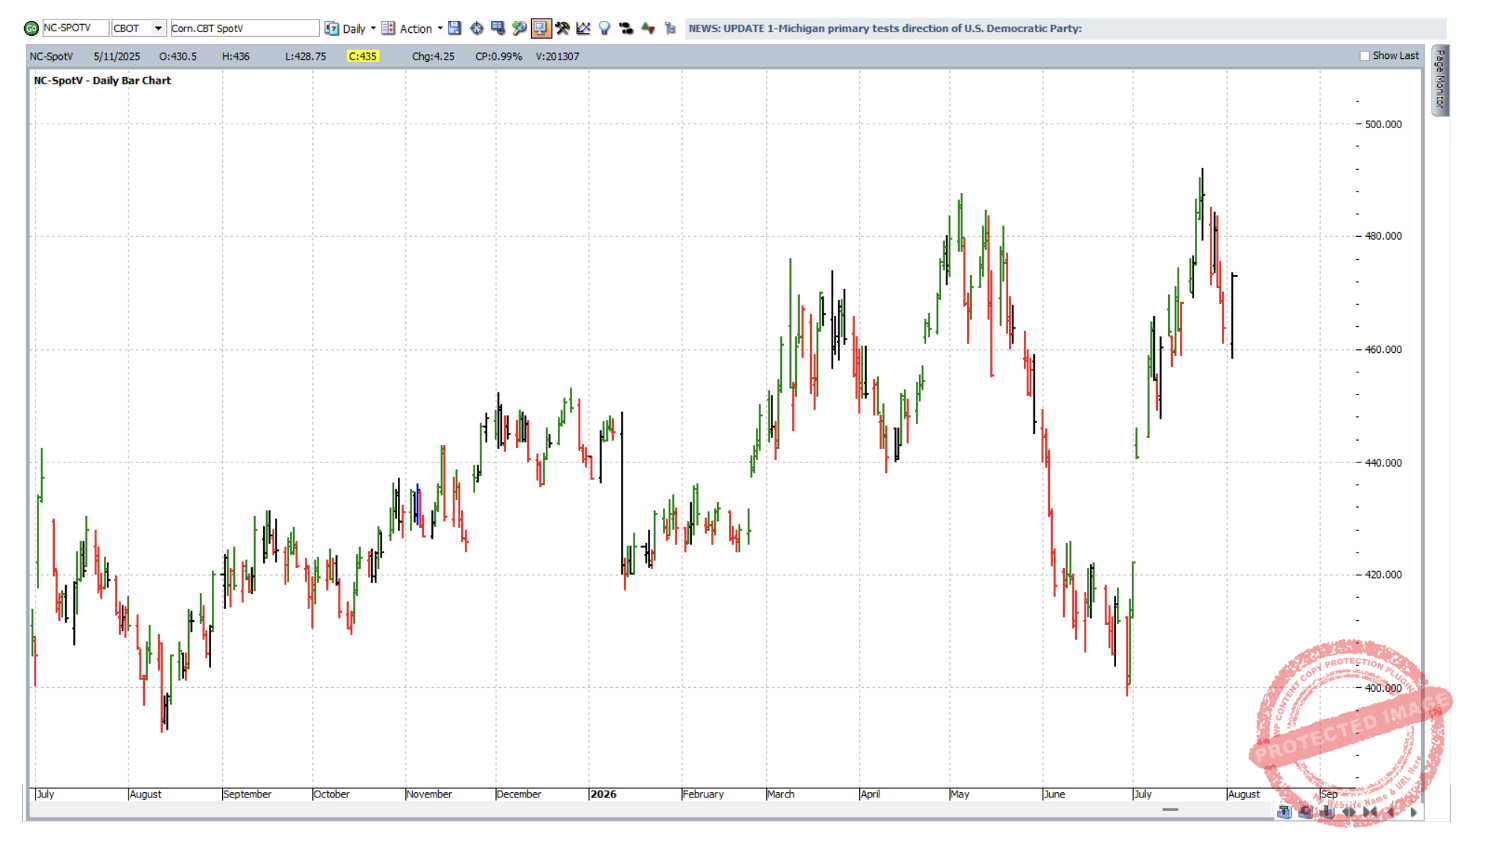Click the horizontal scrollbar handle below chart
The image size is (1490, 846).
pos(1170,809)
